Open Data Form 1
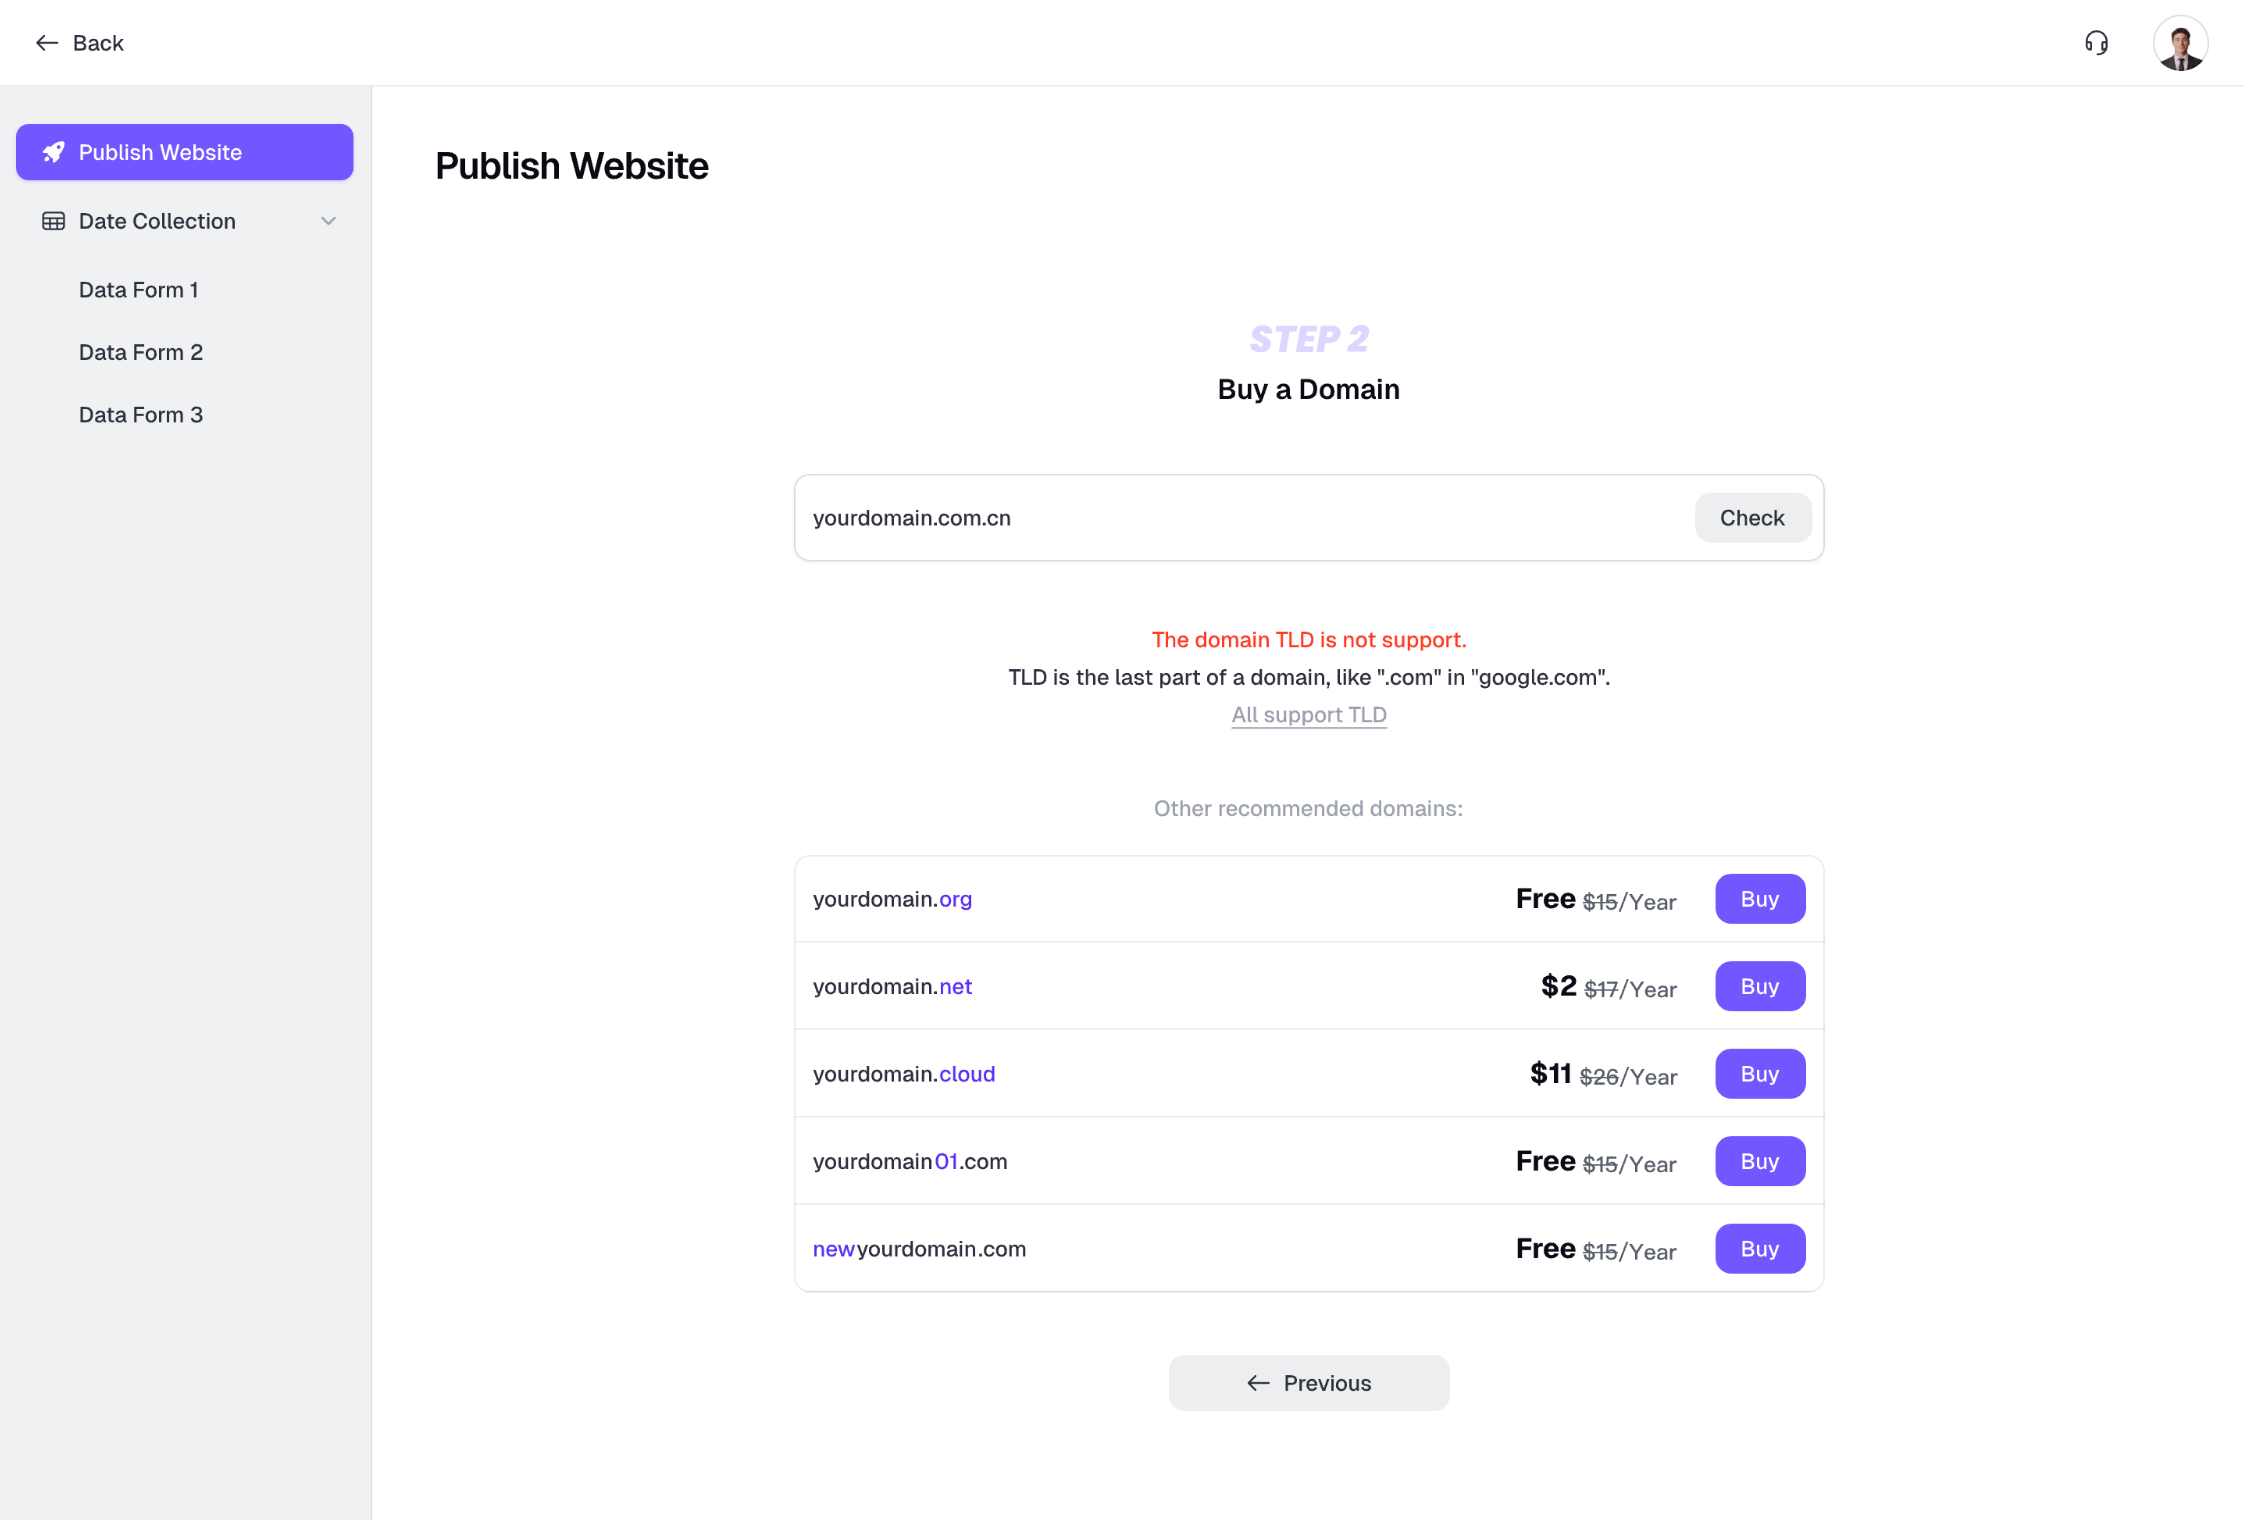 (139, 290)
